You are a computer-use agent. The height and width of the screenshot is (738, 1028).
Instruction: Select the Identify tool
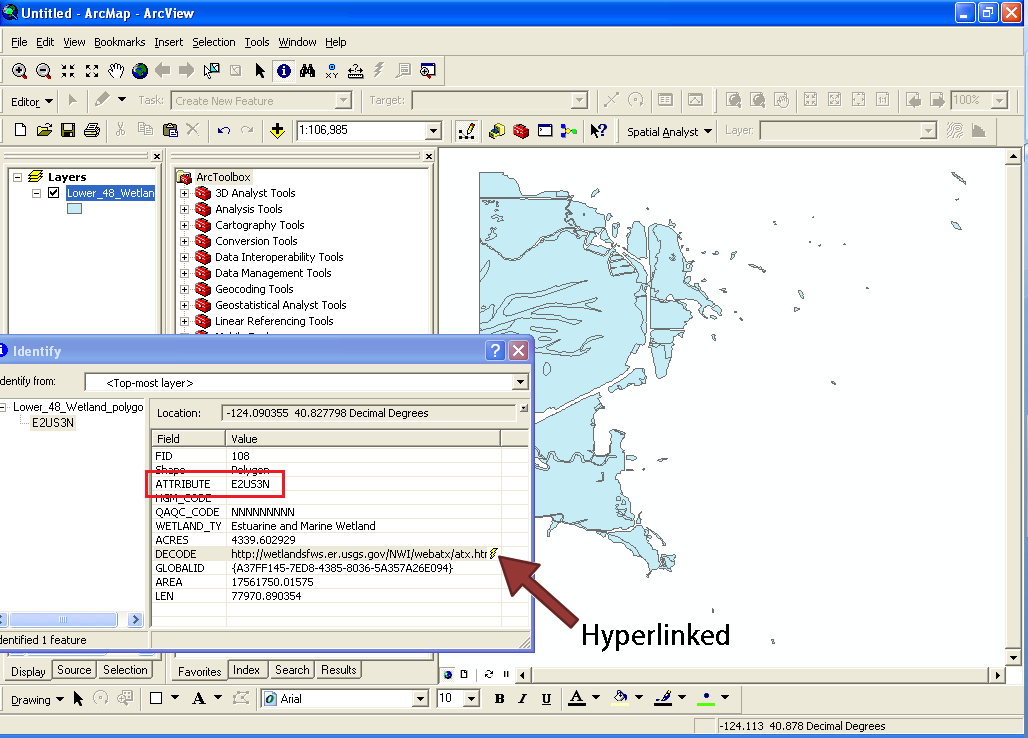[x=285, y=71]
